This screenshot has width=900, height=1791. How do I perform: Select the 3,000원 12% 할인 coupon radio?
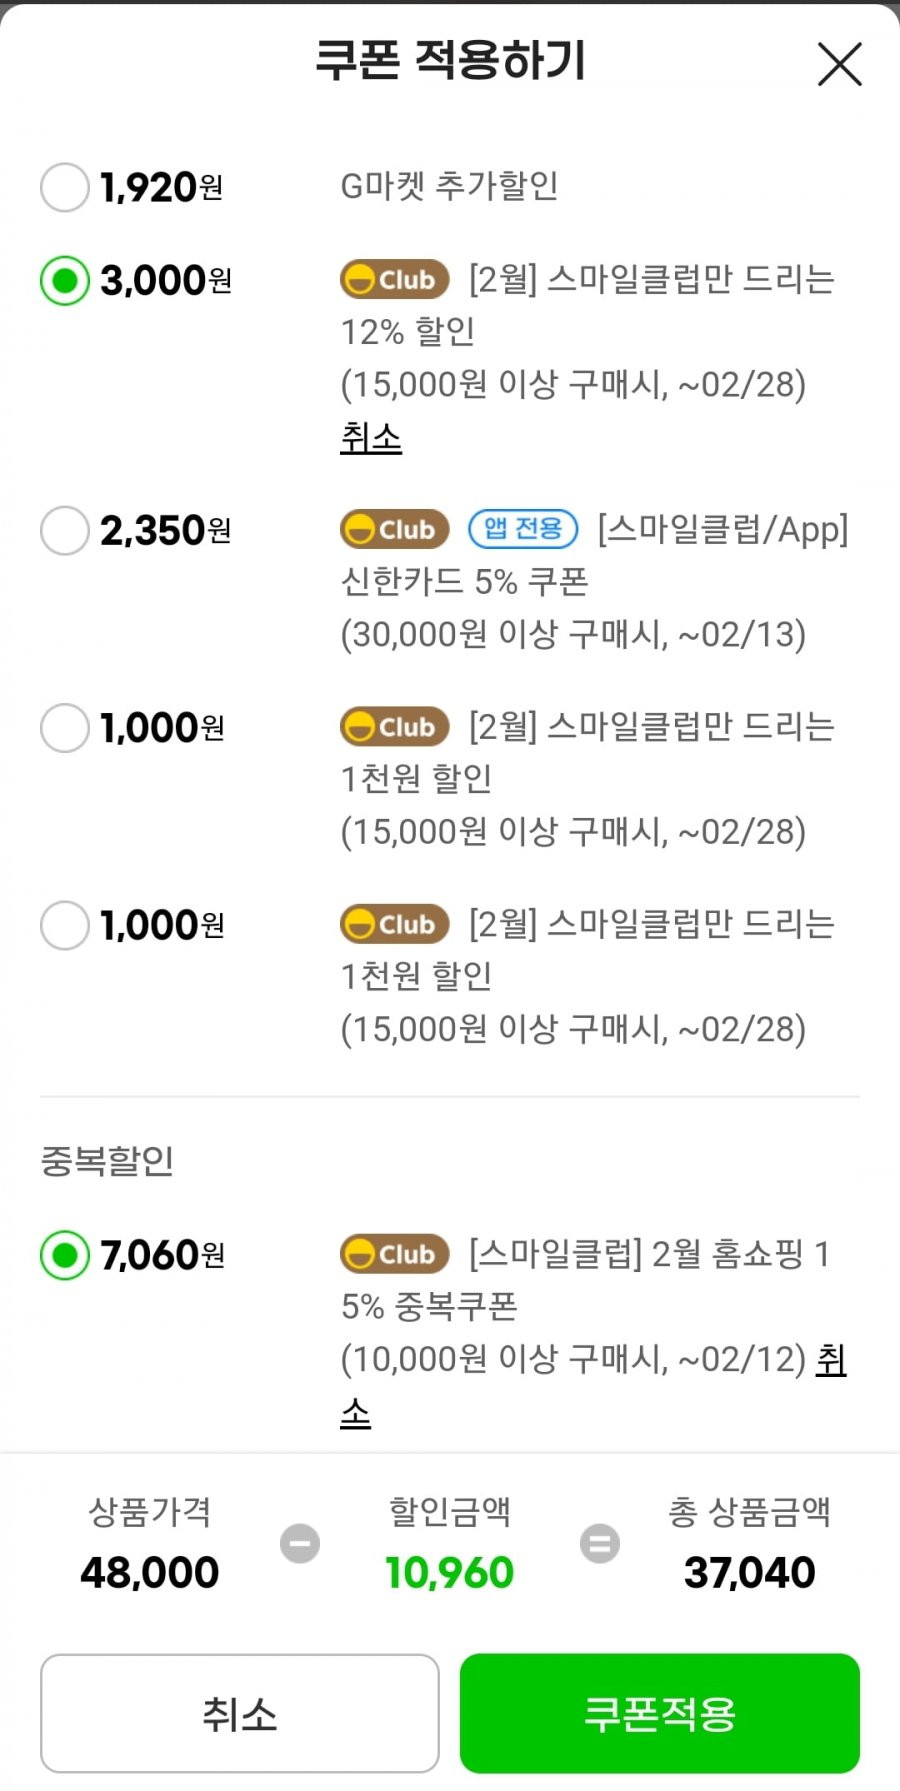click(65, 281)
